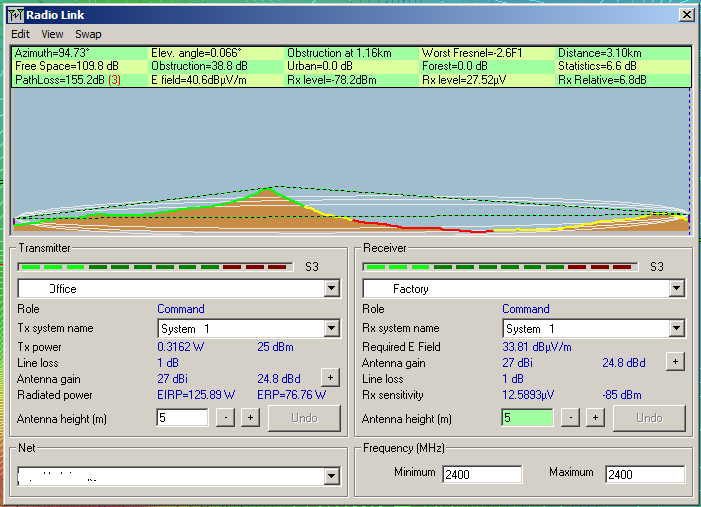Click the transmitter S3 signal meter bar
This screenshot has height=507, width=701.
click(x=157, y=267)
